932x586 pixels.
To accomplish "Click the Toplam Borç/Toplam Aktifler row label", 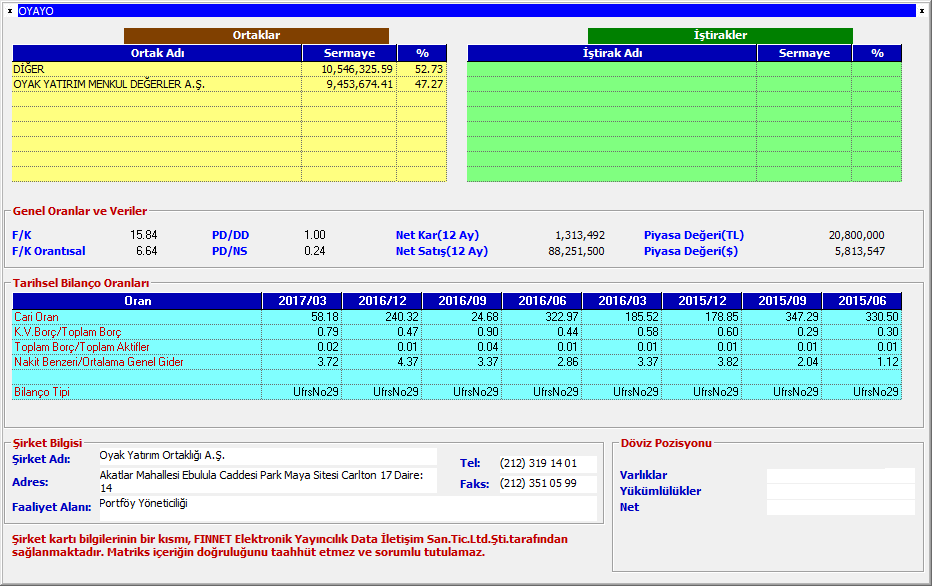I will [x=82, y=346].
